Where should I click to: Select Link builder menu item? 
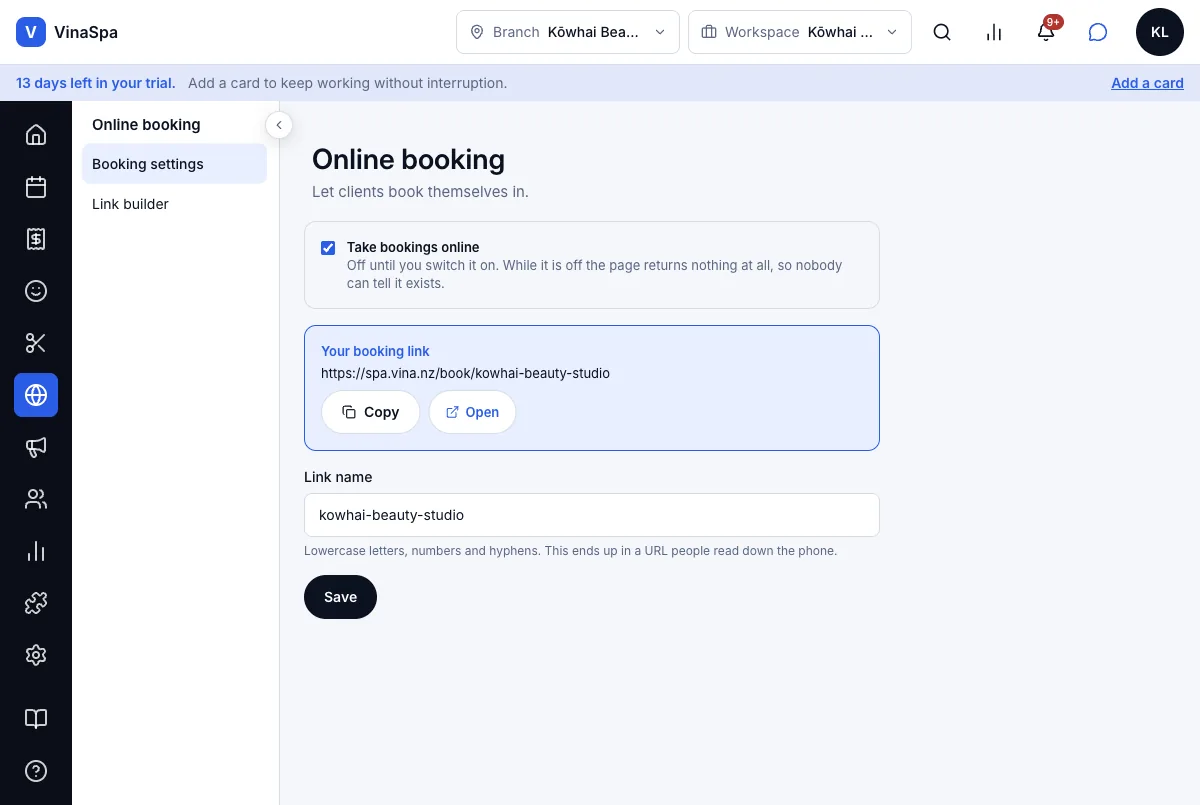coord(174,204)
